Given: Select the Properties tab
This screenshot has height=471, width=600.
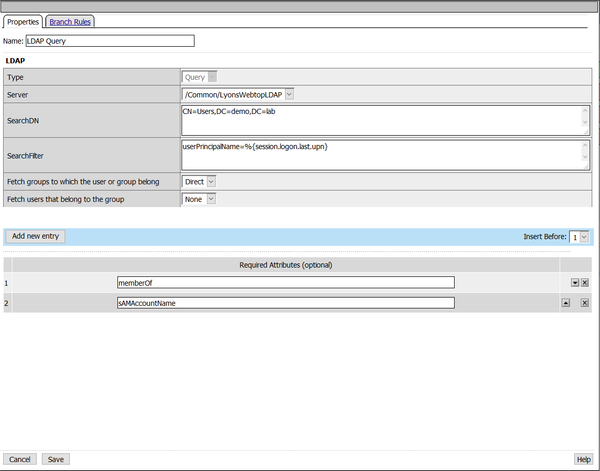Looking at the screenshot, I should pyautogui.click(x=24, y=21).
